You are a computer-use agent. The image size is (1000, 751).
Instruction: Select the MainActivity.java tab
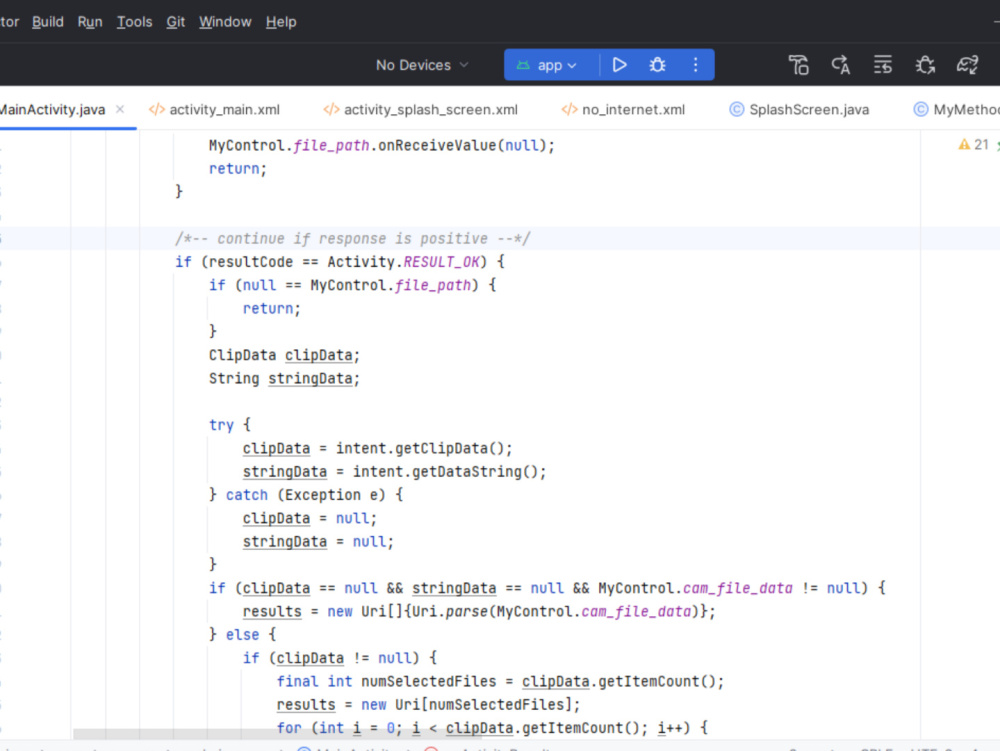pyautogui.click(x=52, y=110)
